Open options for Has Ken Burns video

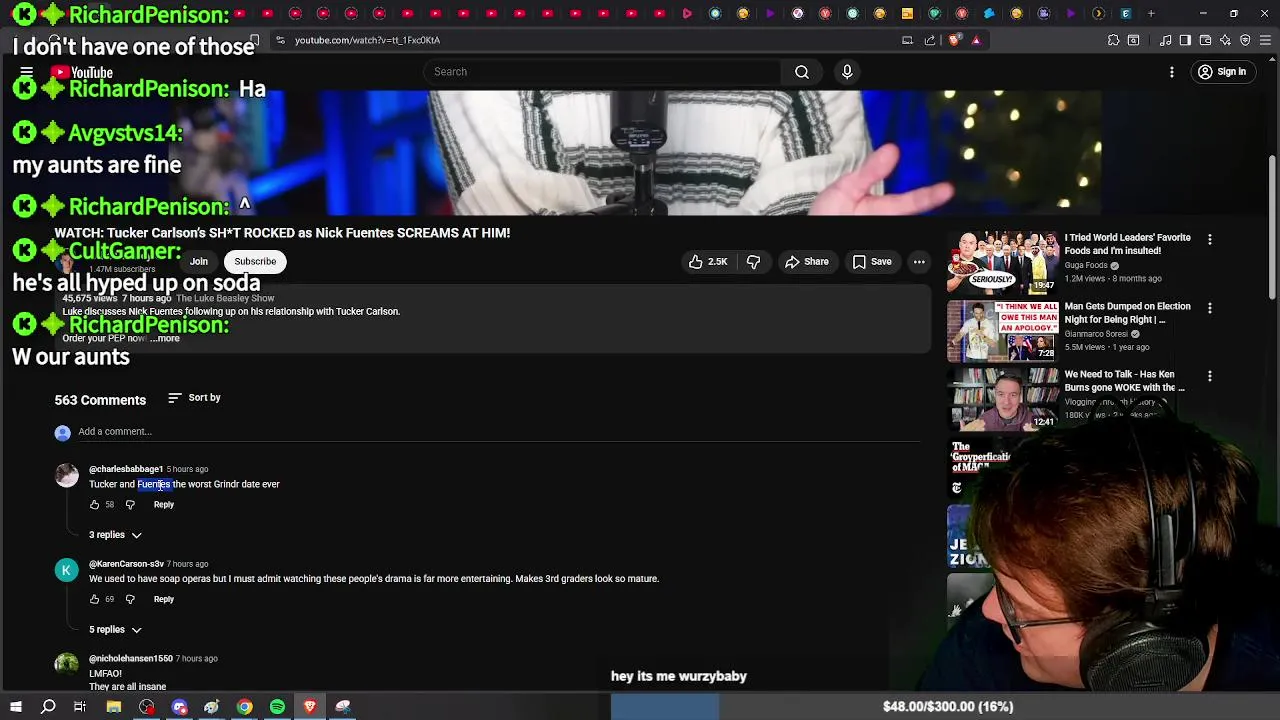point(1210,376)
